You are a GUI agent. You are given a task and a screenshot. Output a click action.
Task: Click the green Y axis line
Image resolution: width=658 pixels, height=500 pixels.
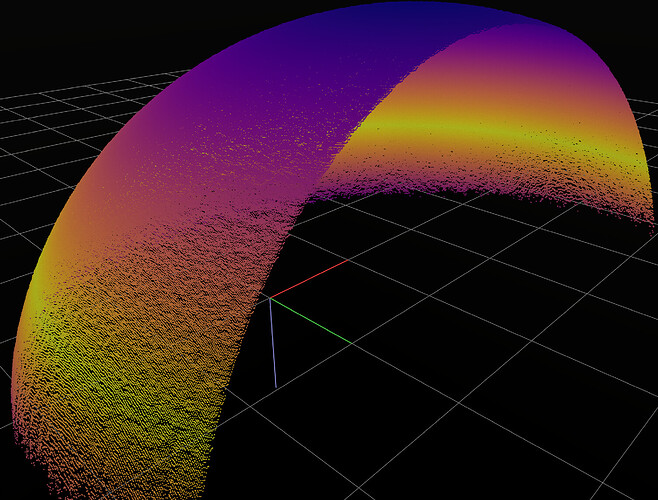[x=312, y=321]
